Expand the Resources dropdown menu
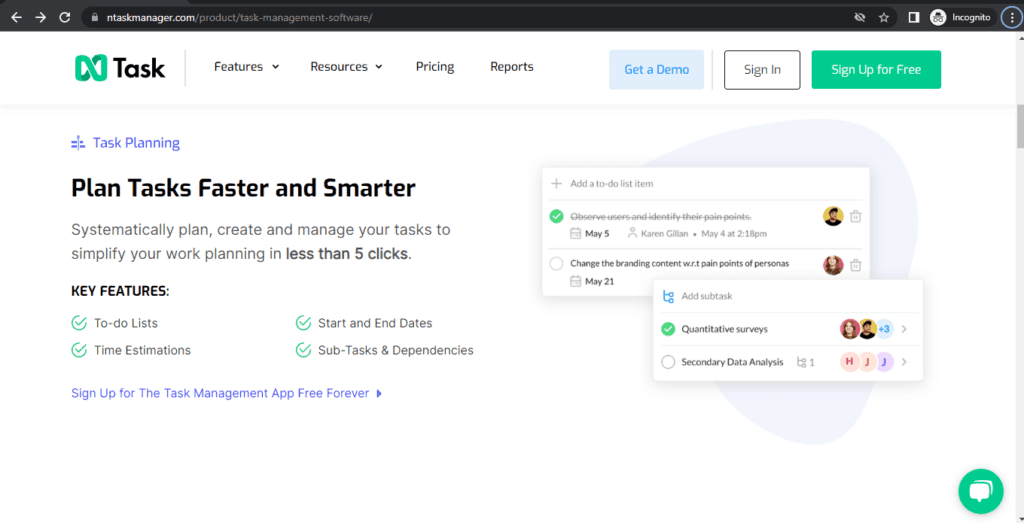Image resolution: width=1024 pixels, height=523 pixels. click(x=346, y=67)
